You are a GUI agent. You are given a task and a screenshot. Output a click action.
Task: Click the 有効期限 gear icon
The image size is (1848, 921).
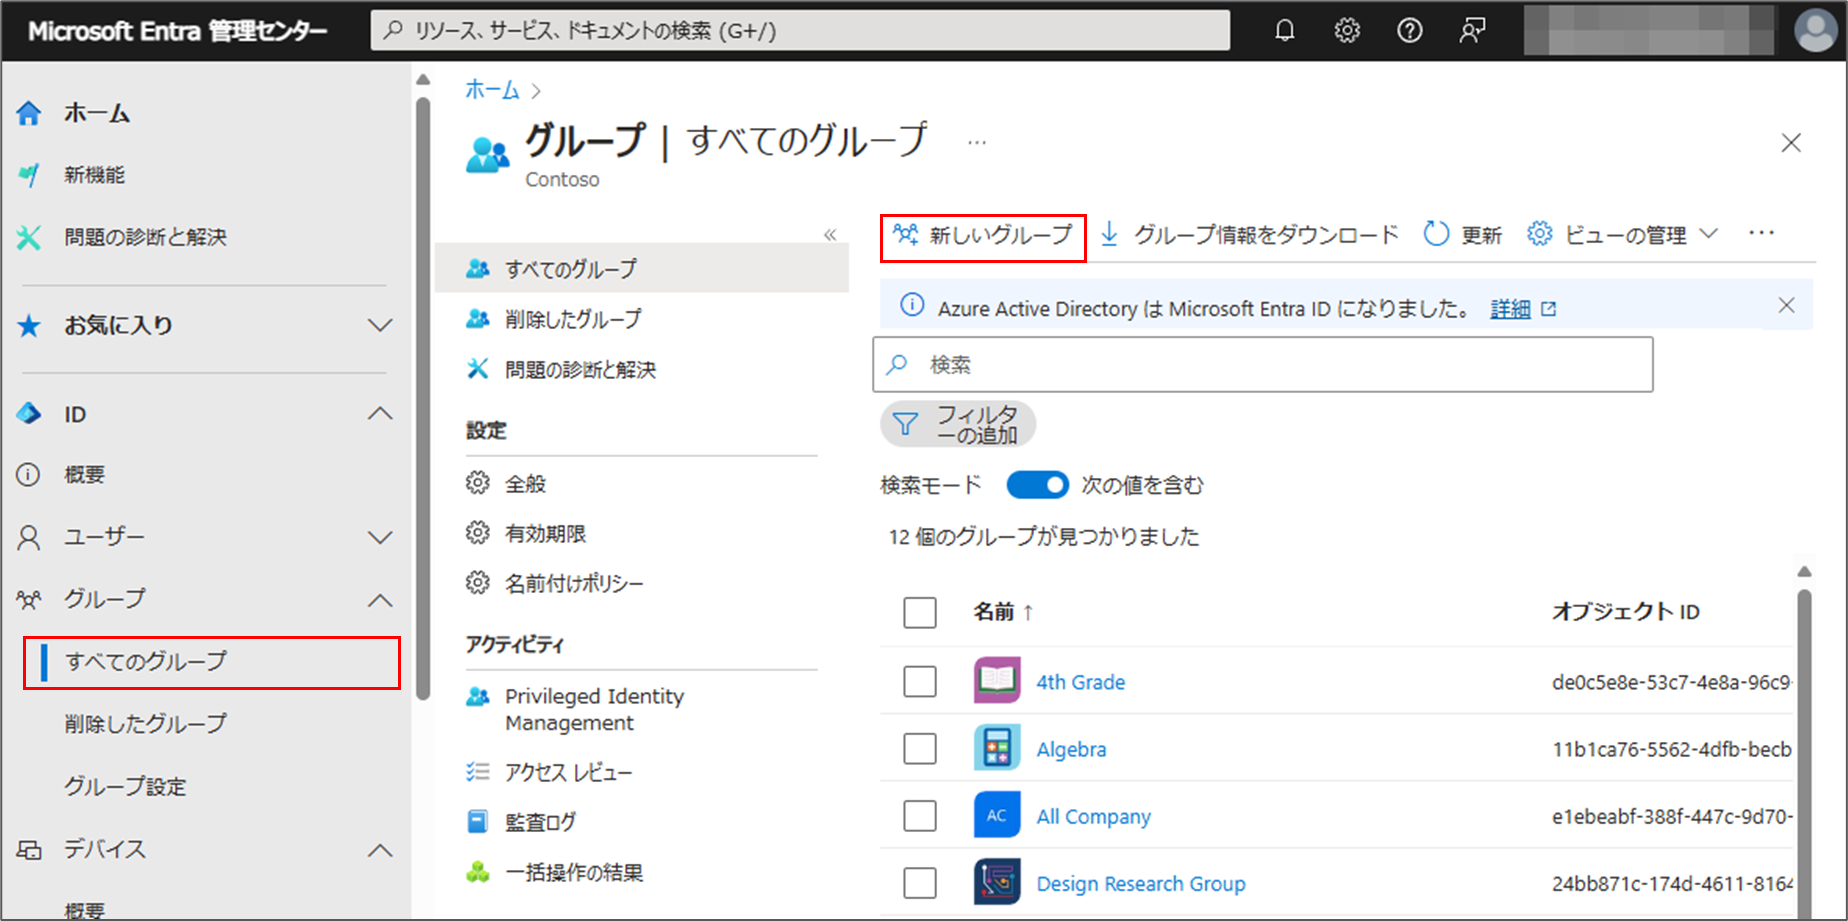tap(478, 533)
